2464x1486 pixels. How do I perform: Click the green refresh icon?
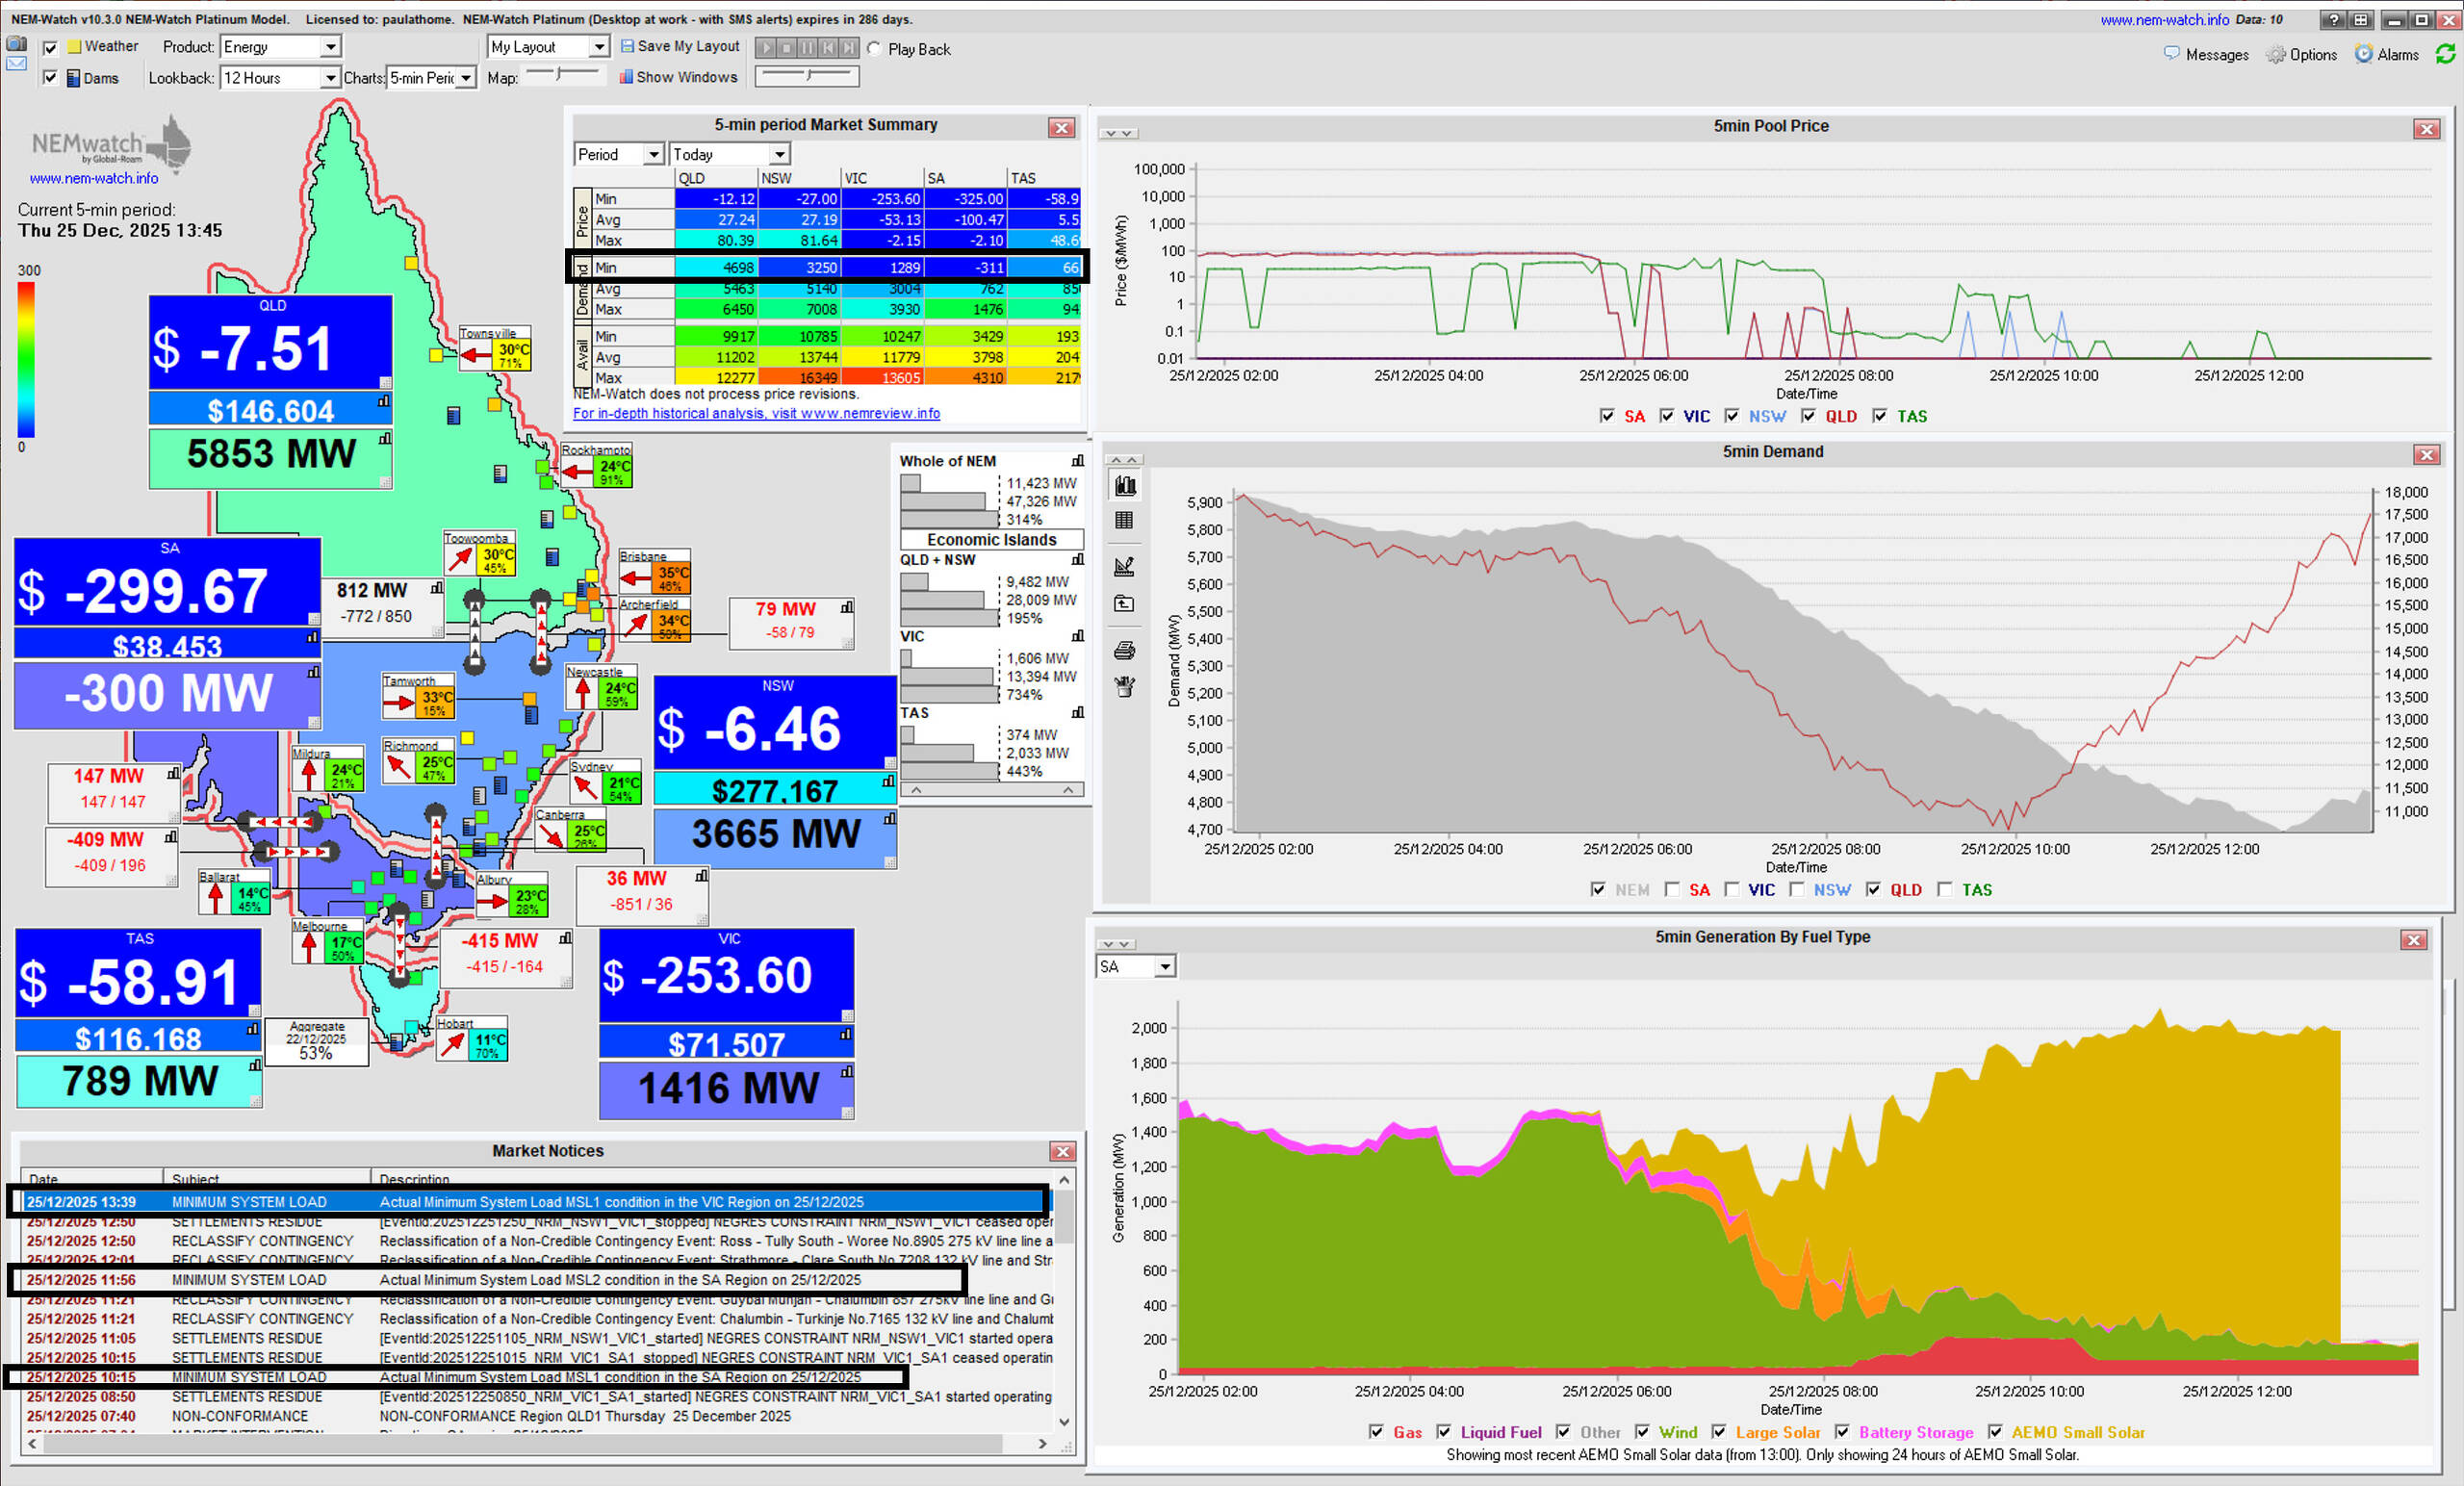click(2445, 54)
